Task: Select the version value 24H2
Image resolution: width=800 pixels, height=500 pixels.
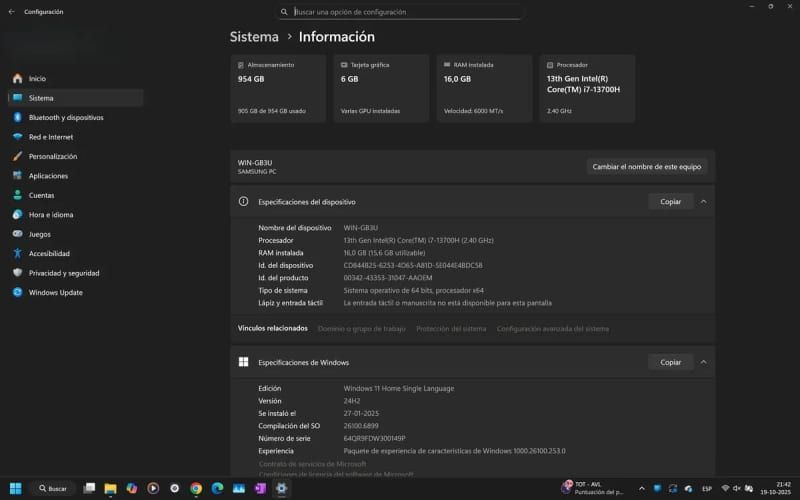Action: coord(352,401)
